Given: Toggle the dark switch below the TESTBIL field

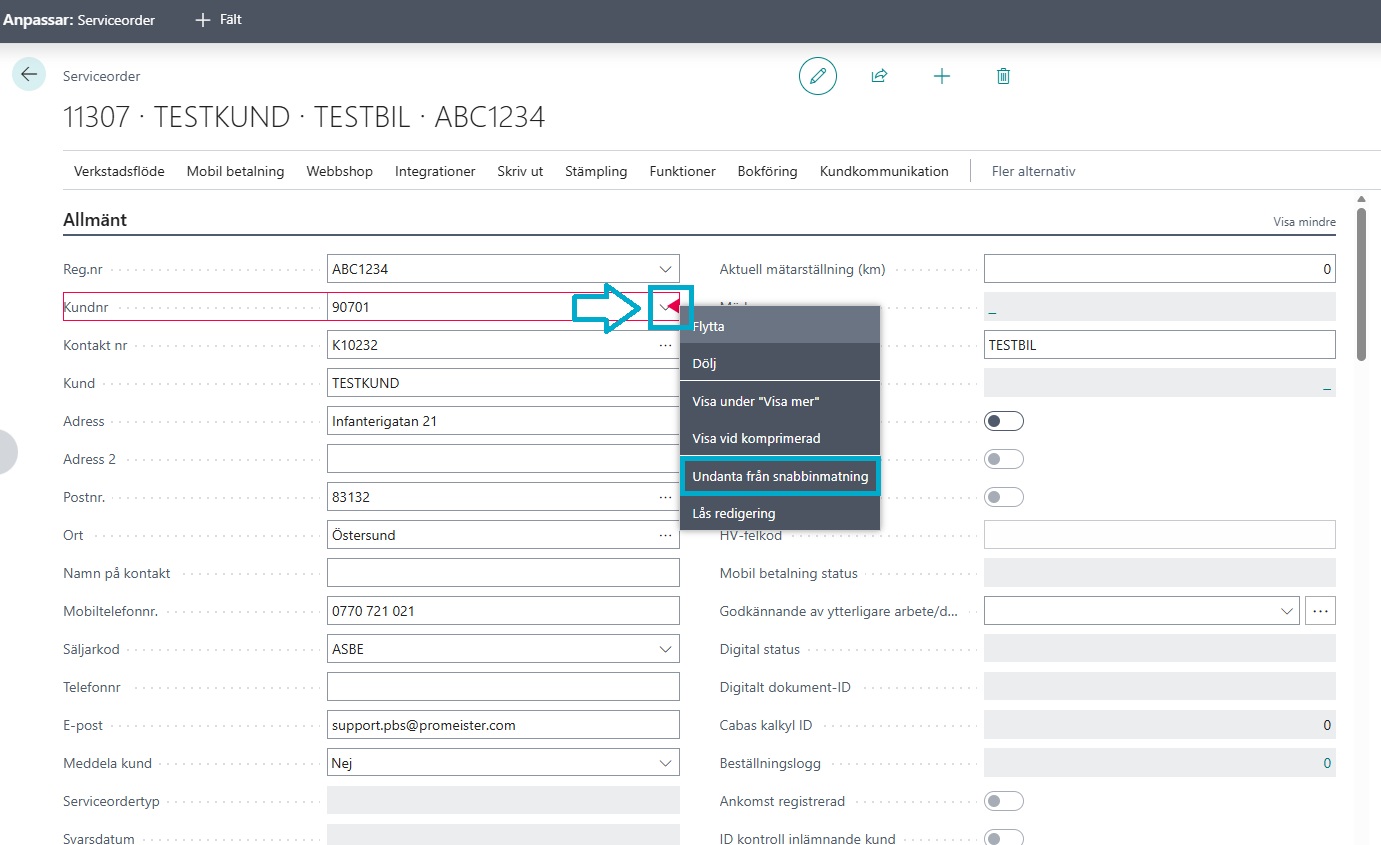Looking at the screenshot, I should click(x=1004, y=421).
